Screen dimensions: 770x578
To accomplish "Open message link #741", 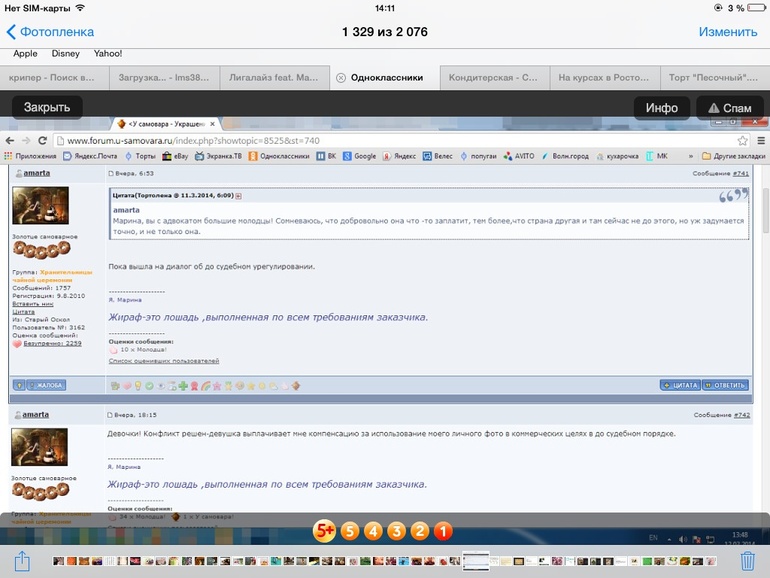I will coord(741,173).
